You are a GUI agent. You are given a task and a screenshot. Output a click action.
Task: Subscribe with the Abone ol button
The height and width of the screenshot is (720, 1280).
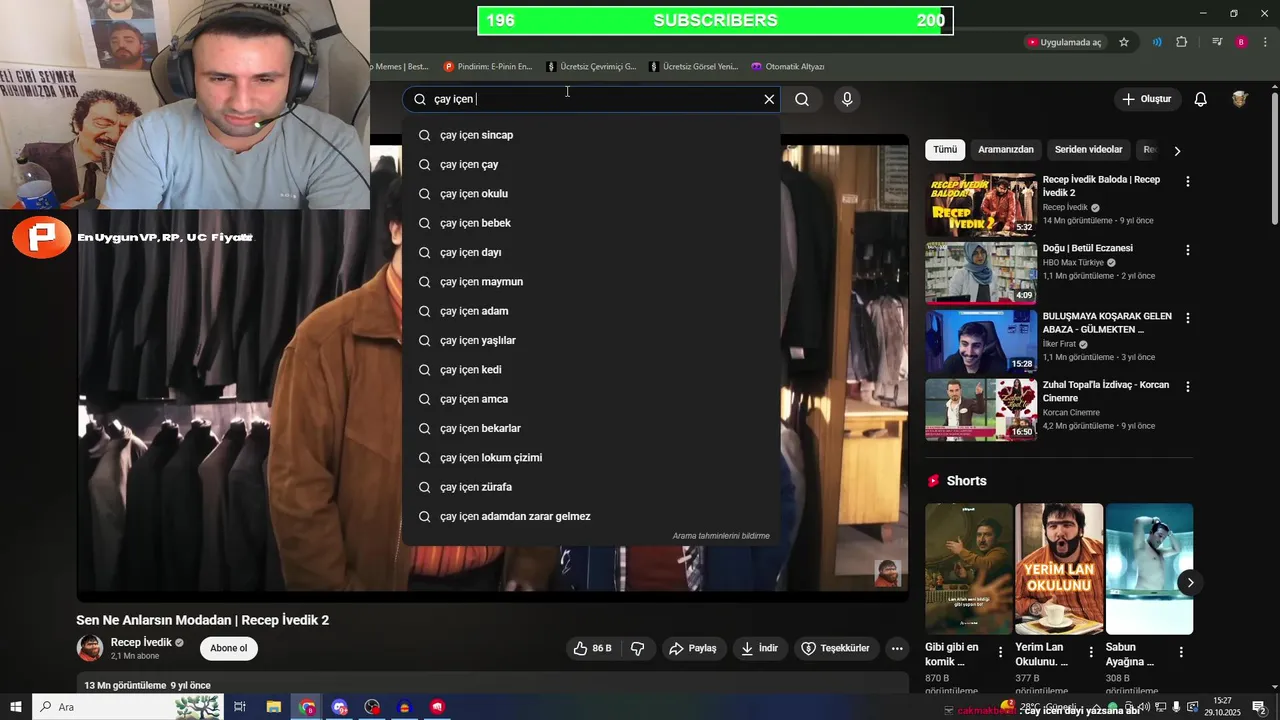click(x=228, y=648)
